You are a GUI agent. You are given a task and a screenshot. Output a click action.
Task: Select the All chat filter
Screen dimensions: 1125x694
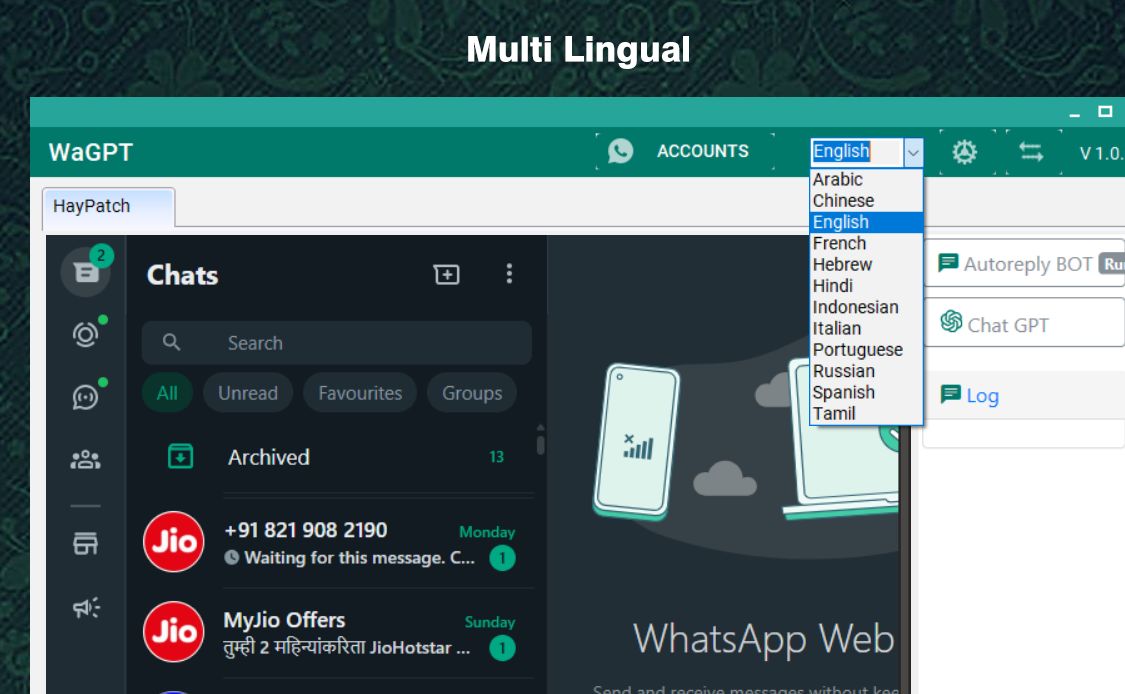167,393
